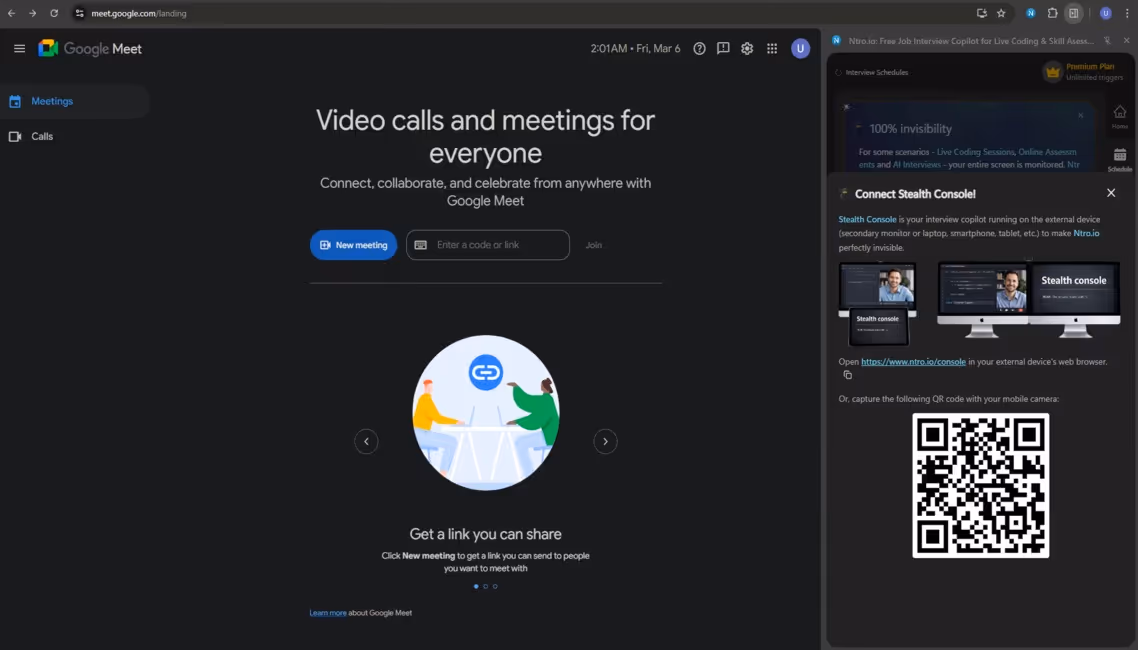Select the third carousel dot

[495, 586]
